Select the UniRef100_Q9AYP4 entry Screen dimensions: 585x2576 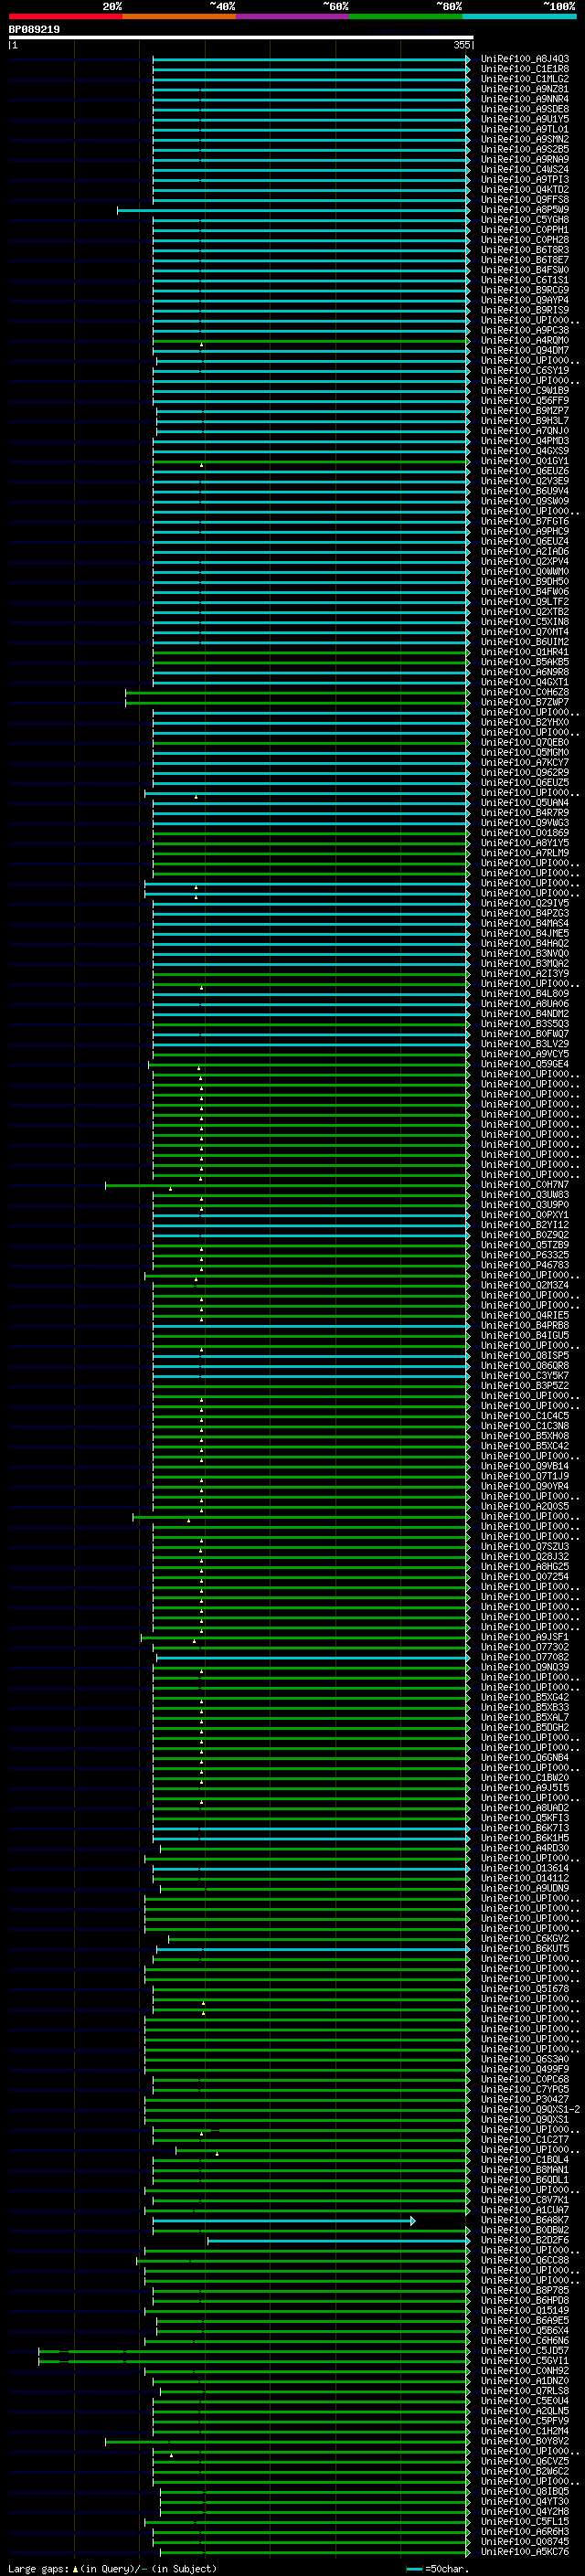pyautogui.click(x=525, y=300)
